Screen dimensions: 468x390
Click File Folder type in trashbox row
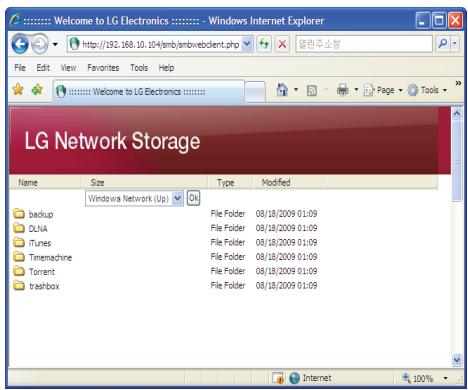tap(228, 286)
